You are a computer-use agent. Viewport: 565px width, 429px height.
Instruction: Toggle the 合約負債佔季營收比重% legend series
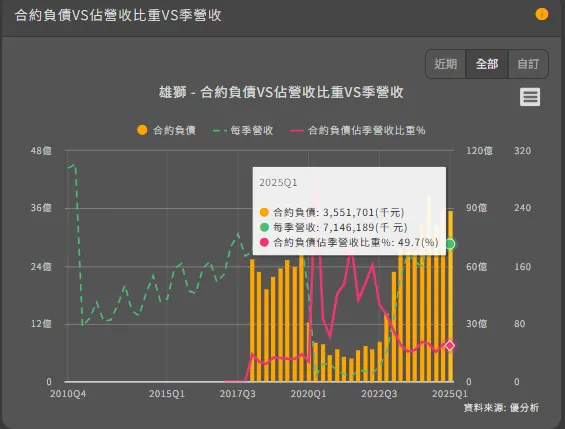coord(358,130)
